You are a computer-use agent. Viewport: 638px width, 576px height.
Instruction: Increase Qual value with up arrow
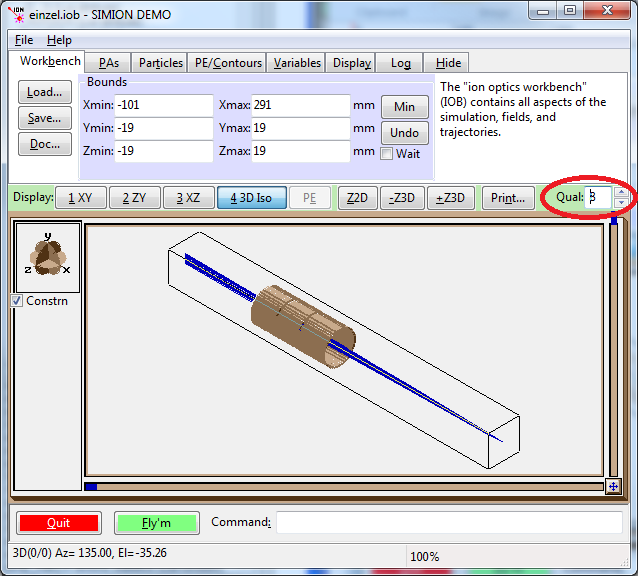(621, 192)
